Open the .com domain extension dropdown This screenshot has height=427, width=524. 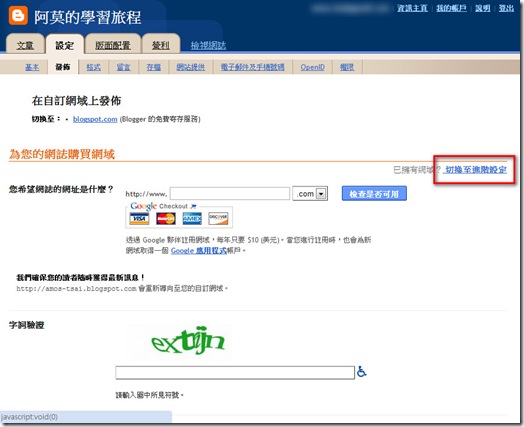[310, 194]
